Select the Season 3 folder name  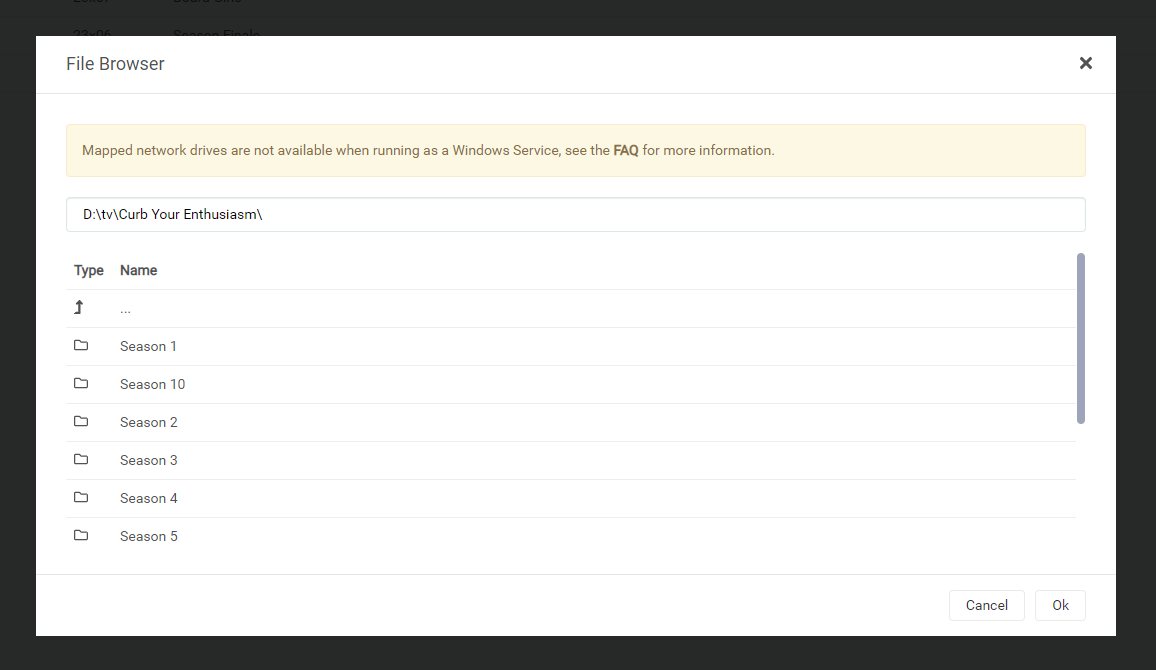149,460
